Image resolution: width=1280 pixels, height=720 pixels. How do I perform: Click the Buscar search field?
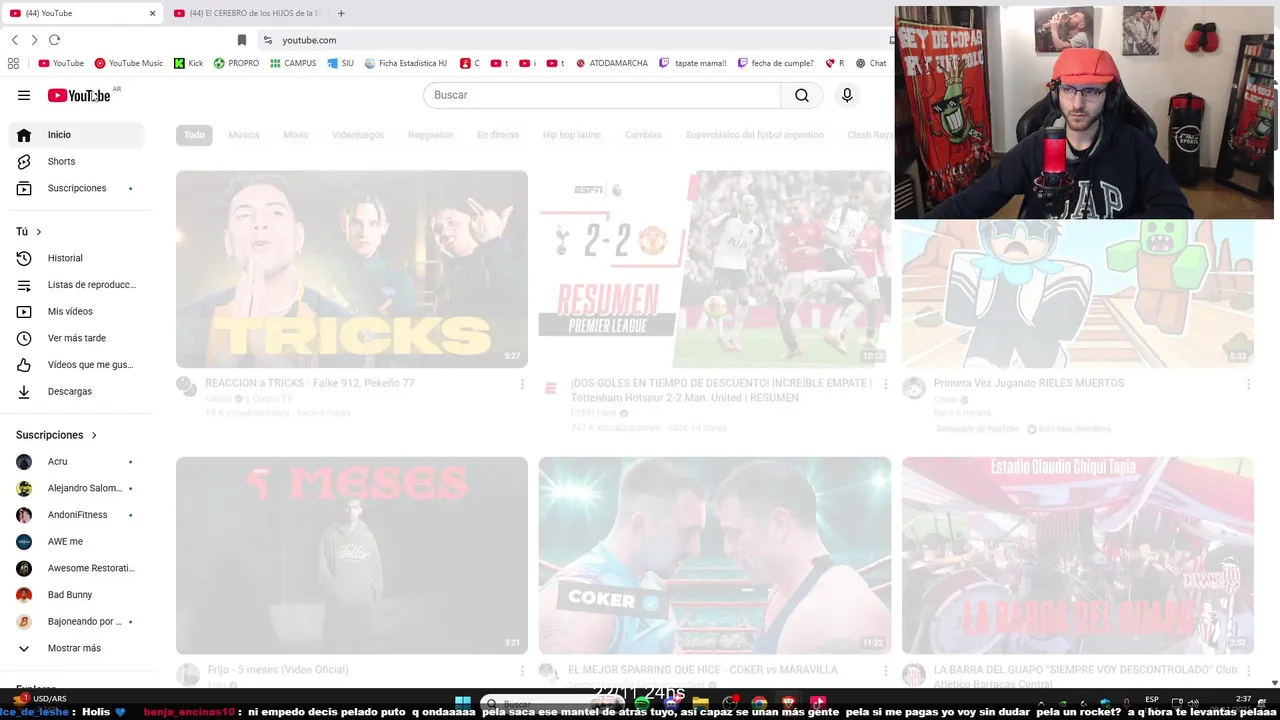(x=602, y=95)
